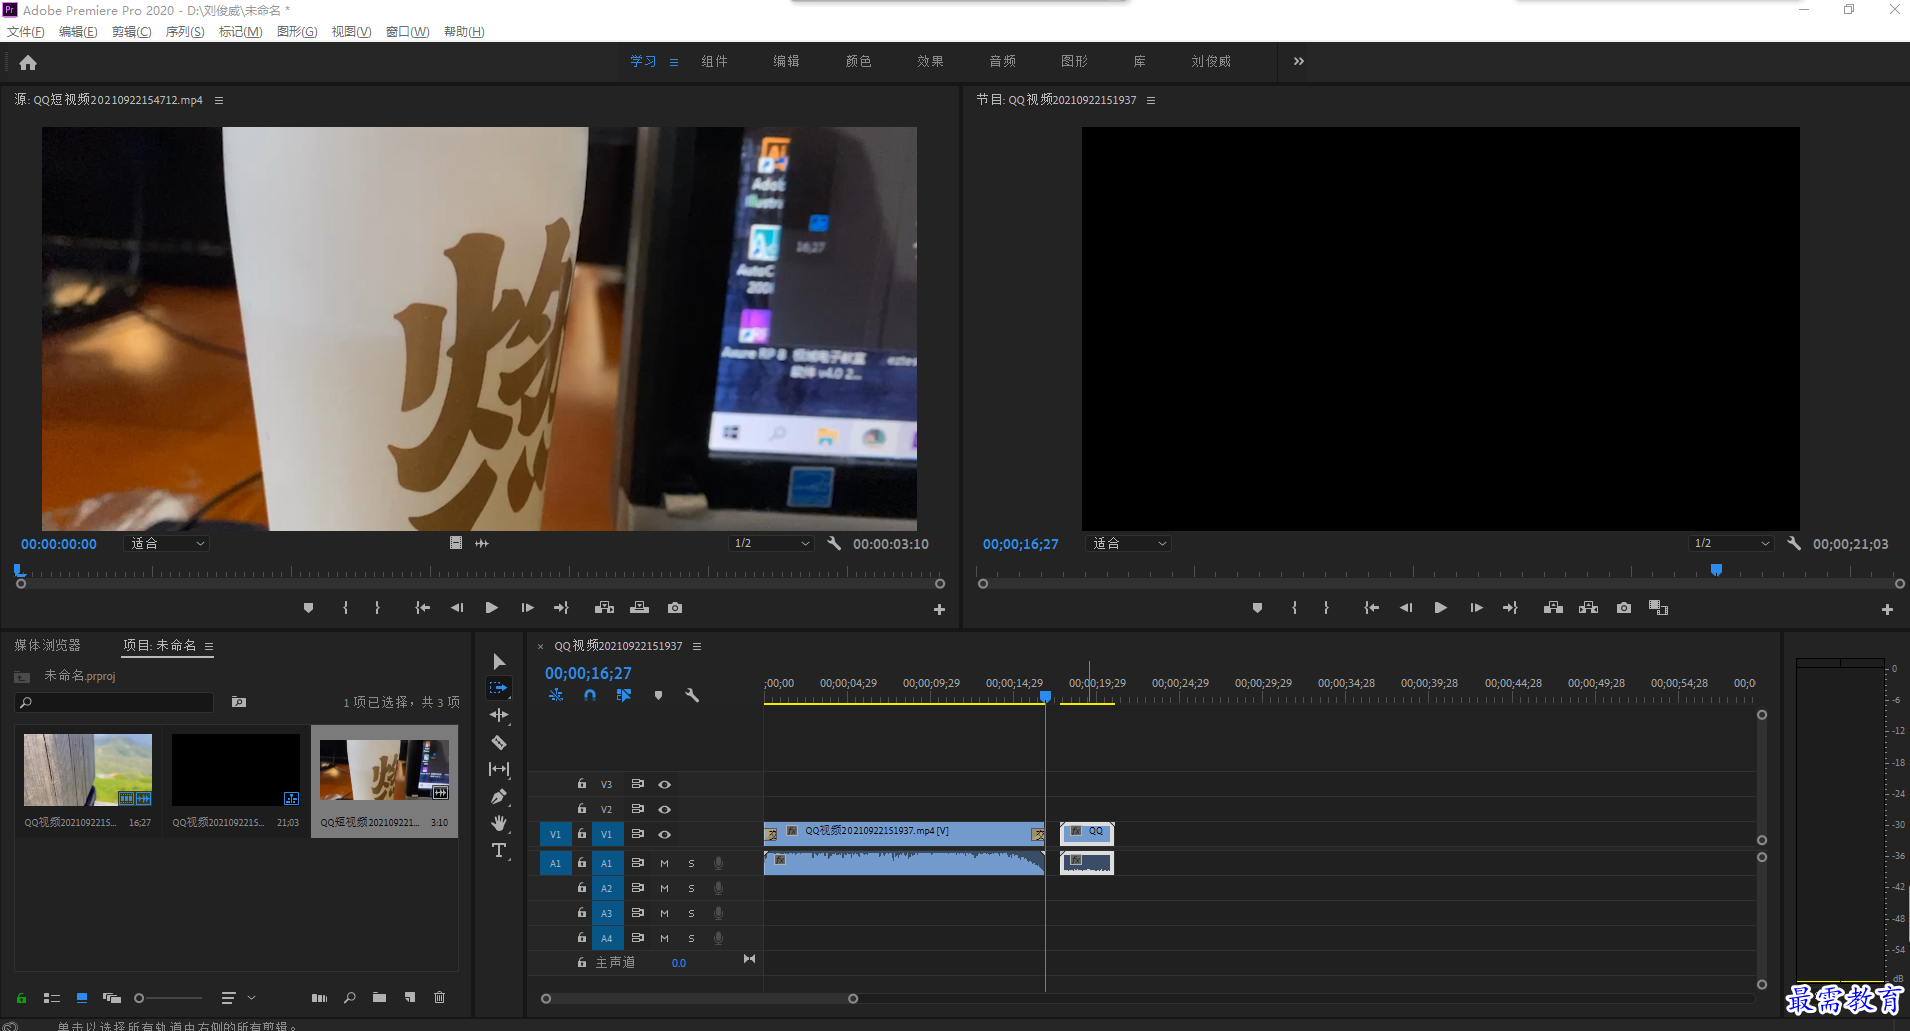Show more workspaces with double chevron
1910x1031 pixels.
pos(1298,61)
